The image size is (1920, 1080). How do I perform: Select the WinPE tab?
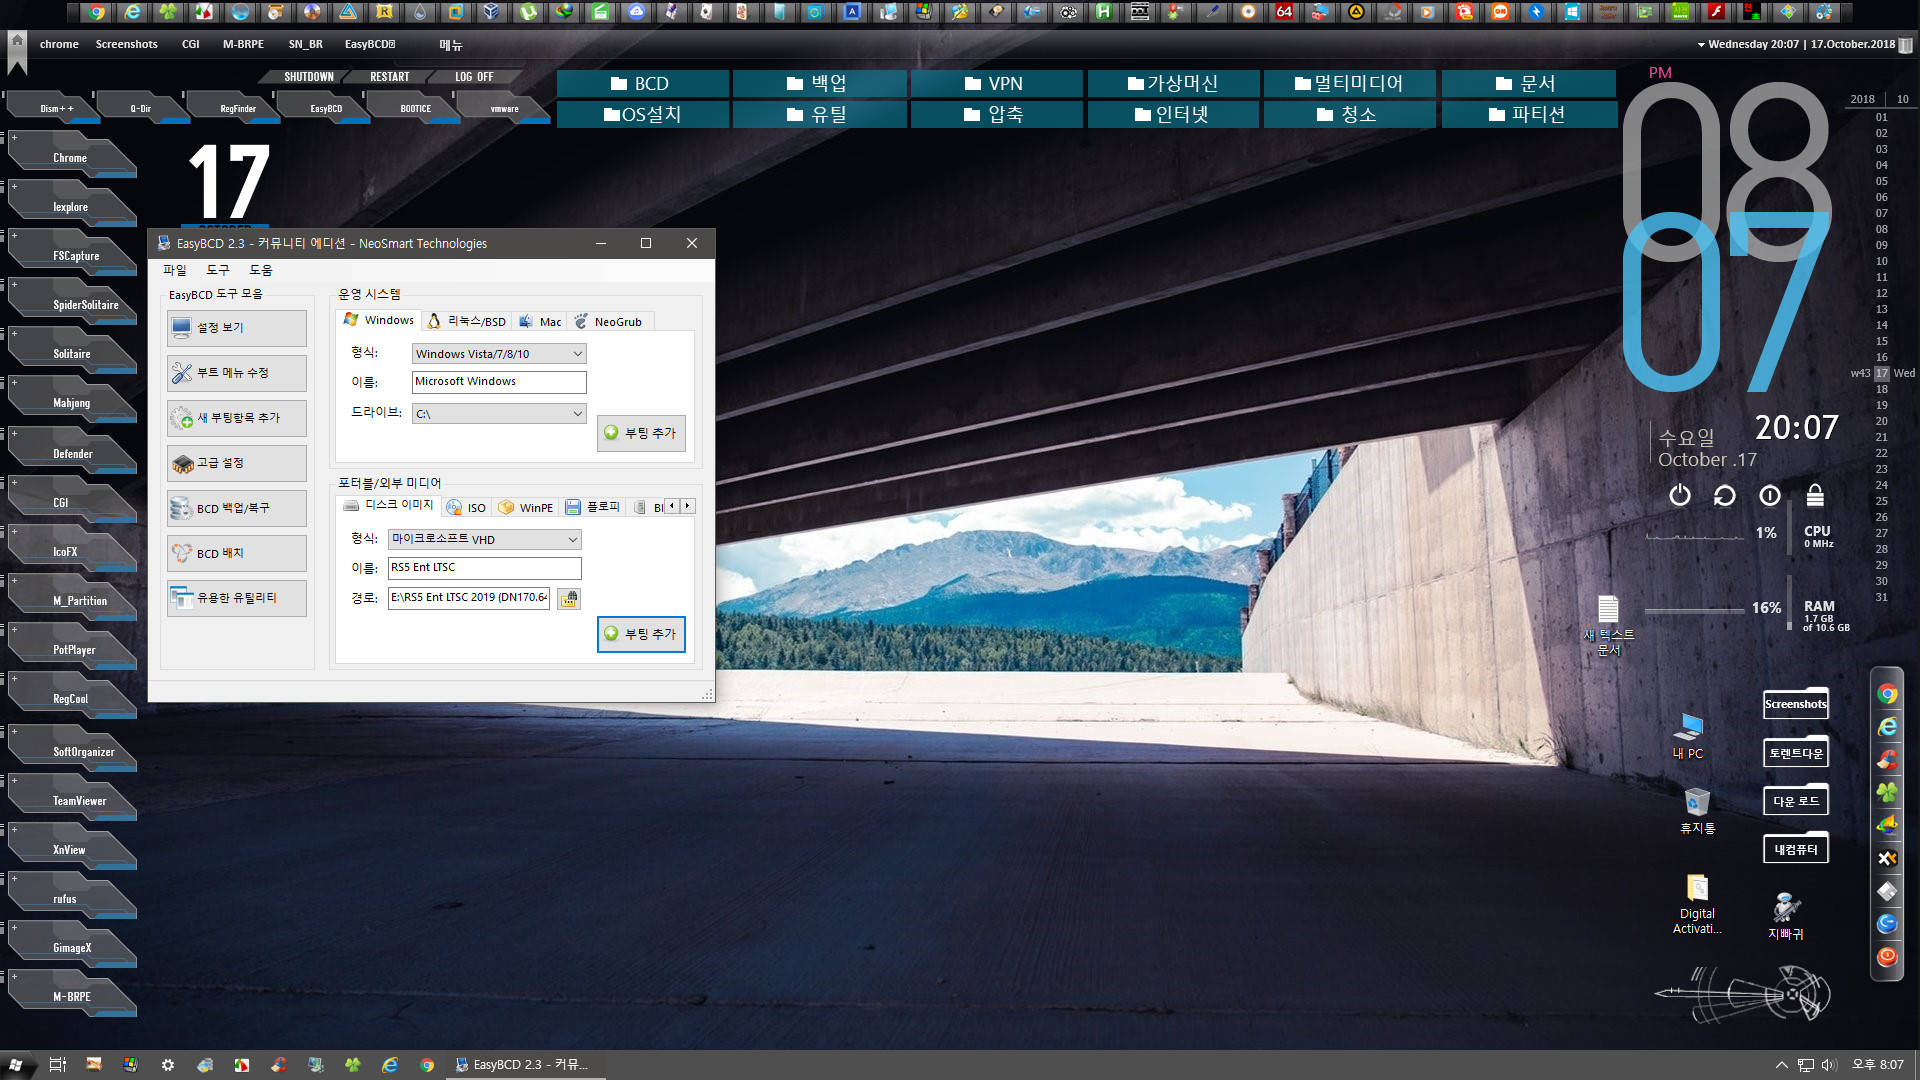pyautogui.click(x=526, y=508)
